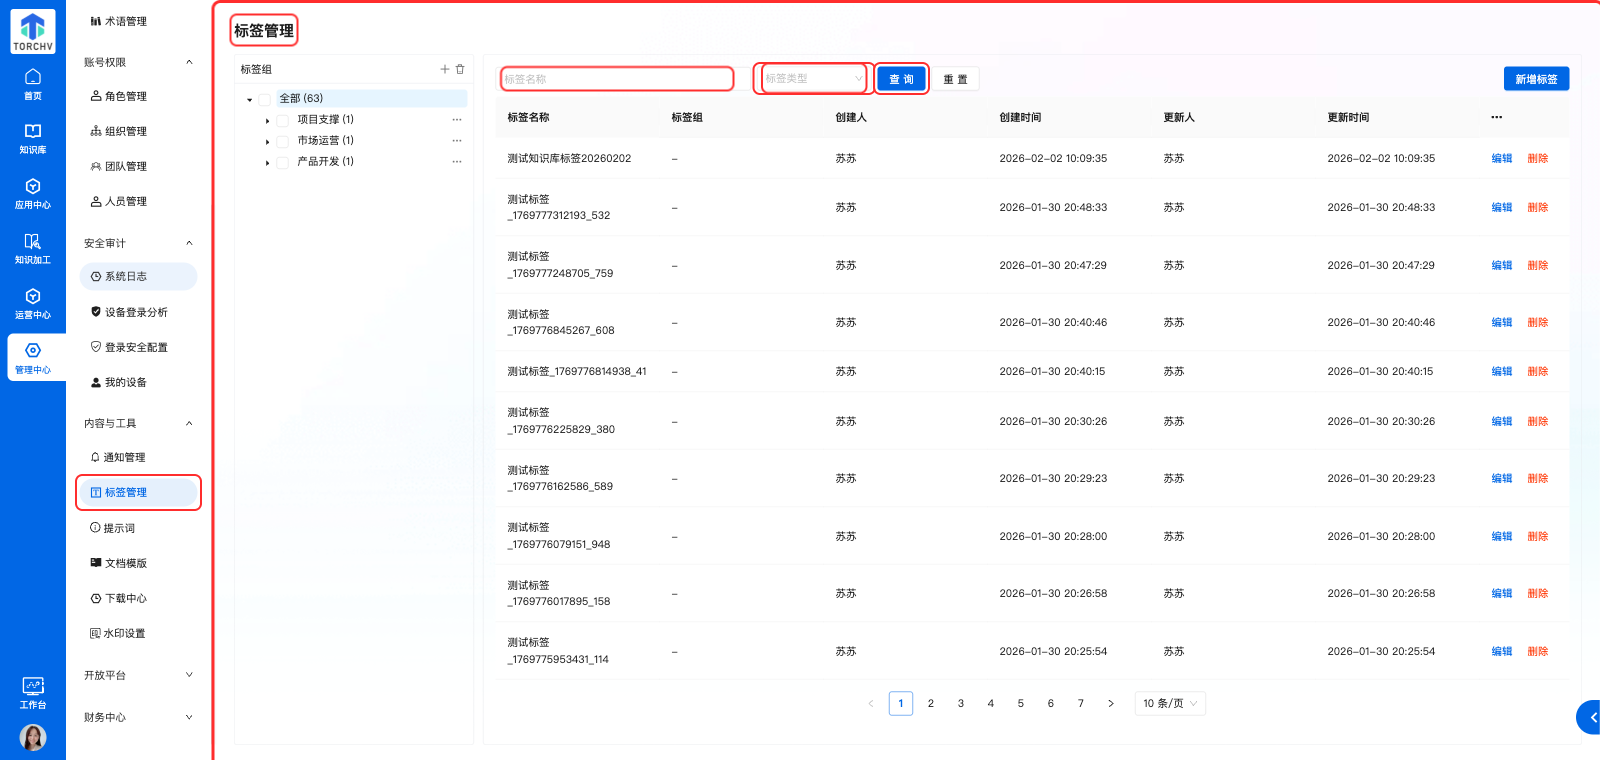Edit tag 测试知识库标签20260202
This screenshot has height=760, width=1600.
[x=1502, y=158]
